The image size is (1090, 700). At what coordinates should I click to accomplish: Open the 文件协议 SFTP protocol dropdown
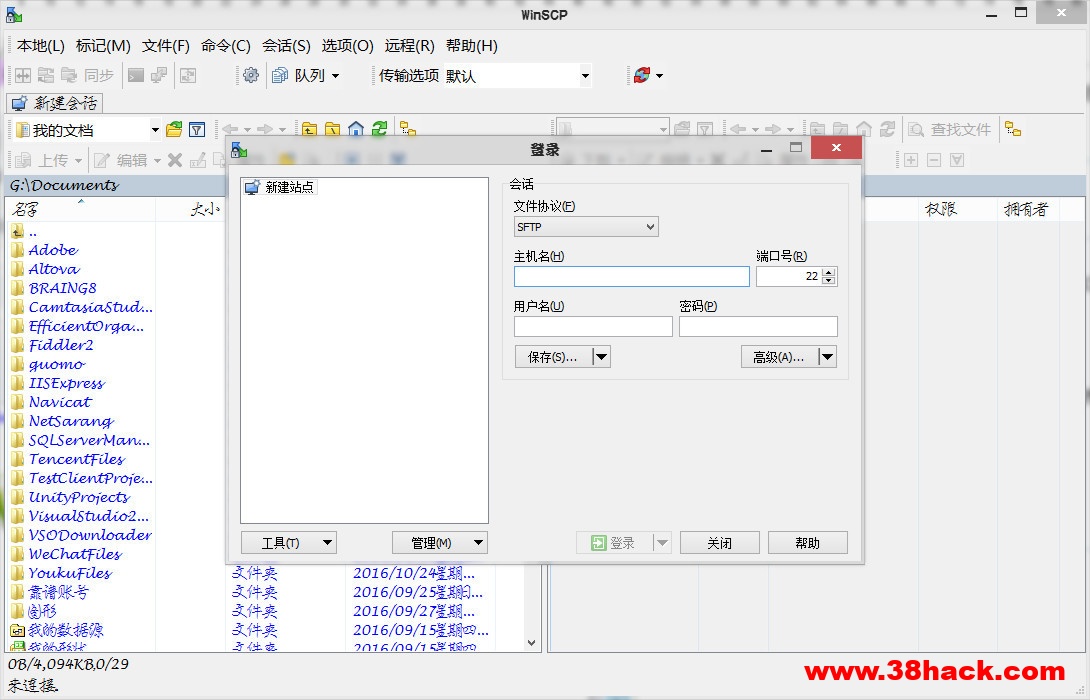pos(586,227)
